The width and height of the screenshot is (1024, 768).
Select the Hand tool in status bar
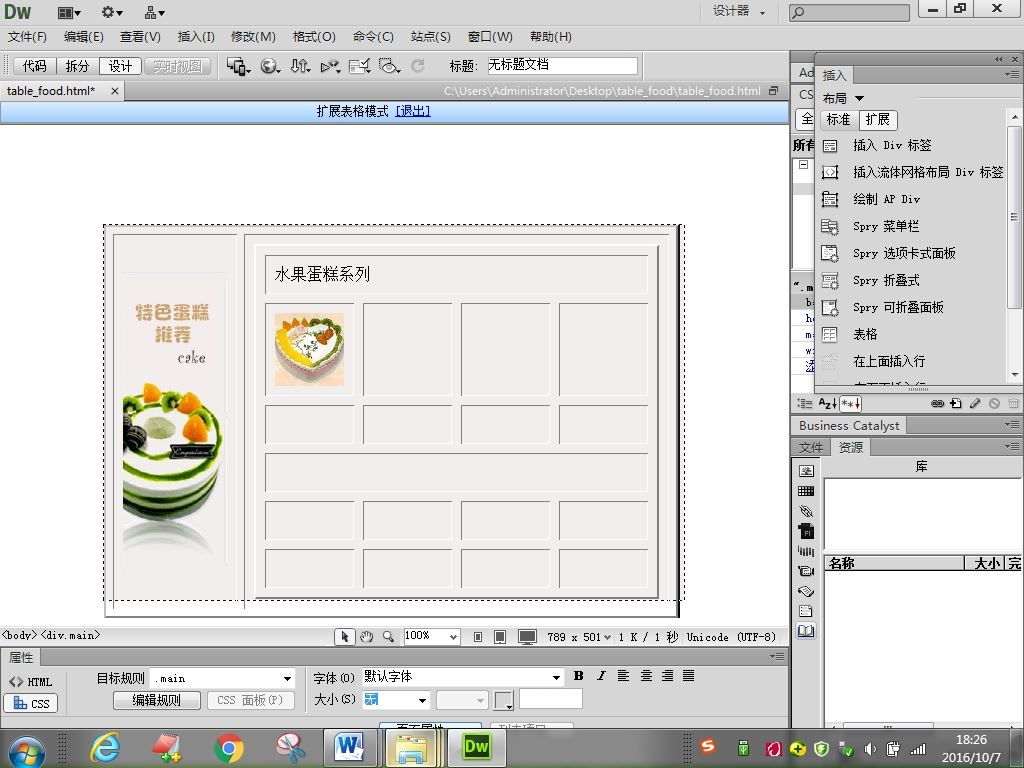point(366,637)
